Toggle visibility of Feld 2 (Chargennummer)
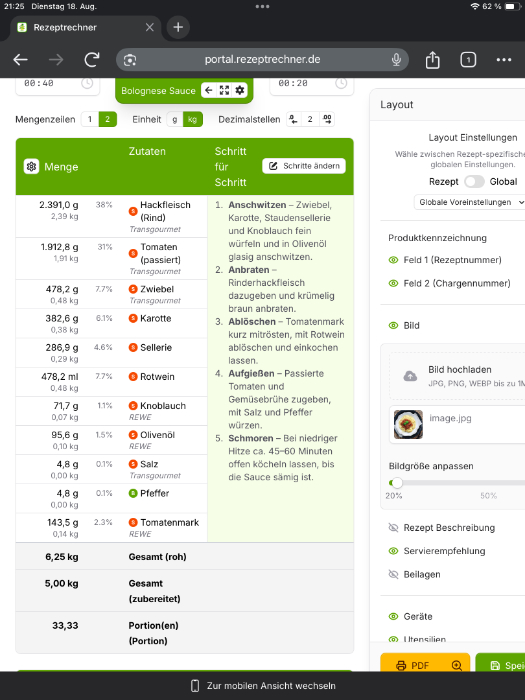The height and width of the screenshot is (700, 525). (393, 283)
